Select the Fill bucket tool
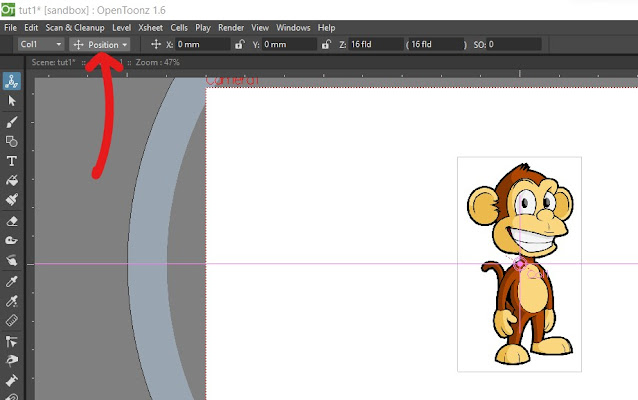Image resolution: width=638 pixels, height=400 pixels. tap(12, 180)
